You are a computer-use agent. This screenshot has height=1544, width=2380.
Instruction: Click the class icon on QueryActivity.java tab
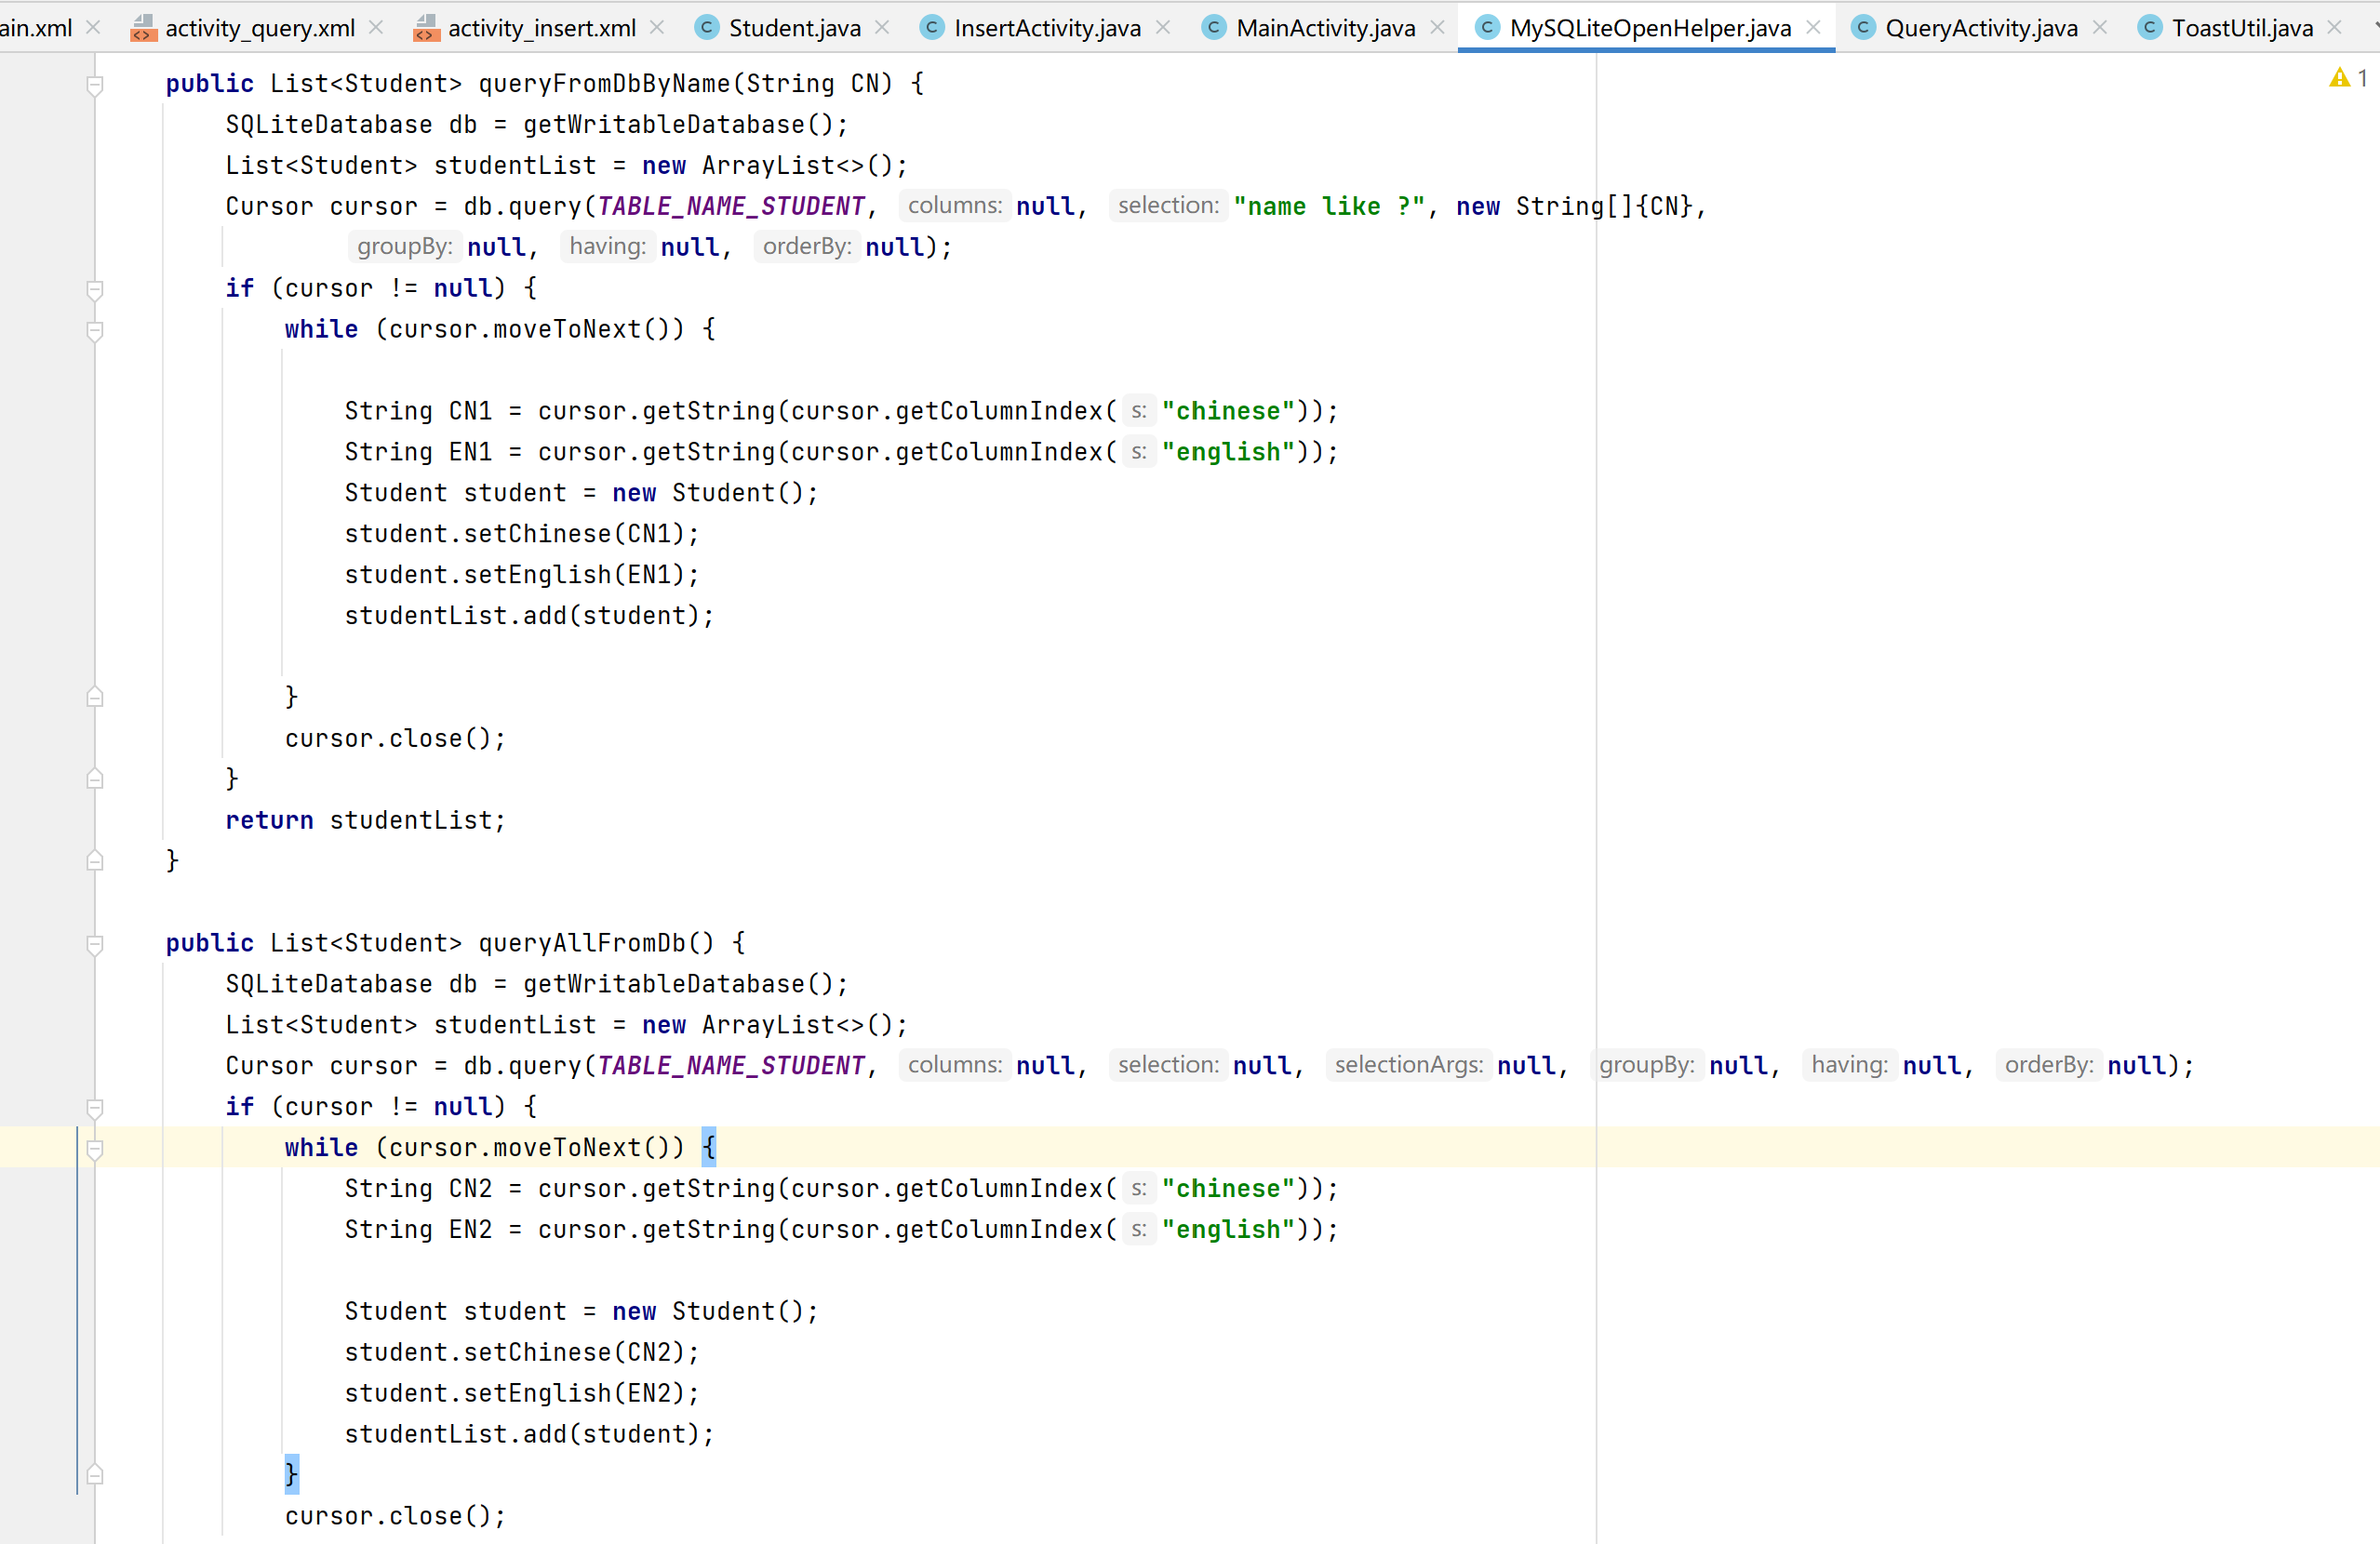(x=1863, y=28)
